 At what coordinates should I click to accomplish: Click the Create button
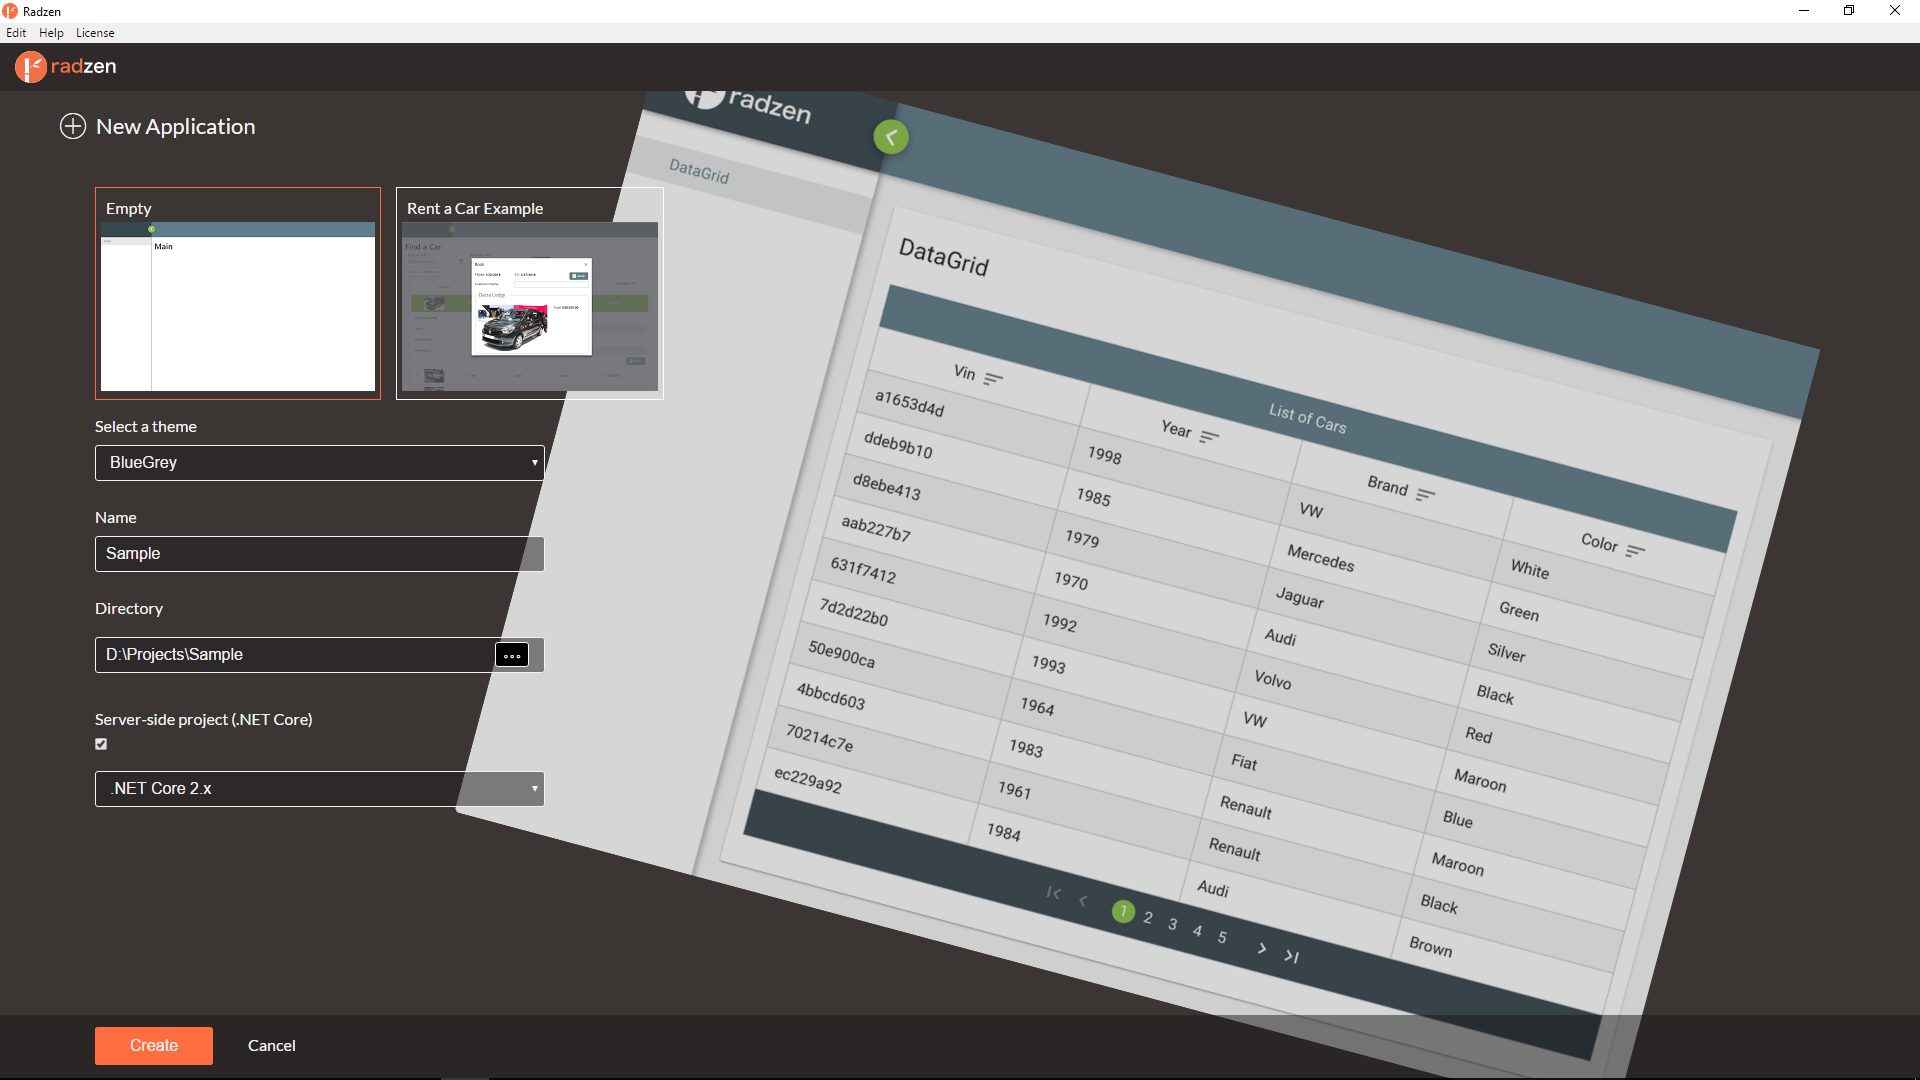[154, 1043]
